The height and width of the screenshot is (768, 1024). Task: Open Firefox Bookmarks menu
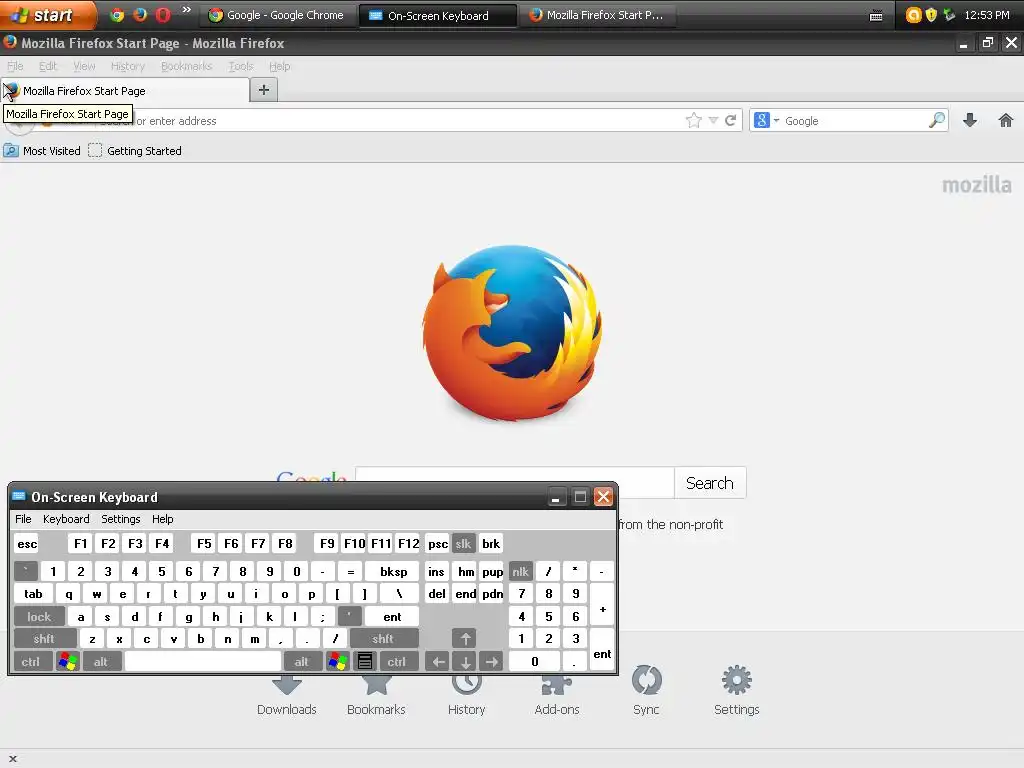187,66
